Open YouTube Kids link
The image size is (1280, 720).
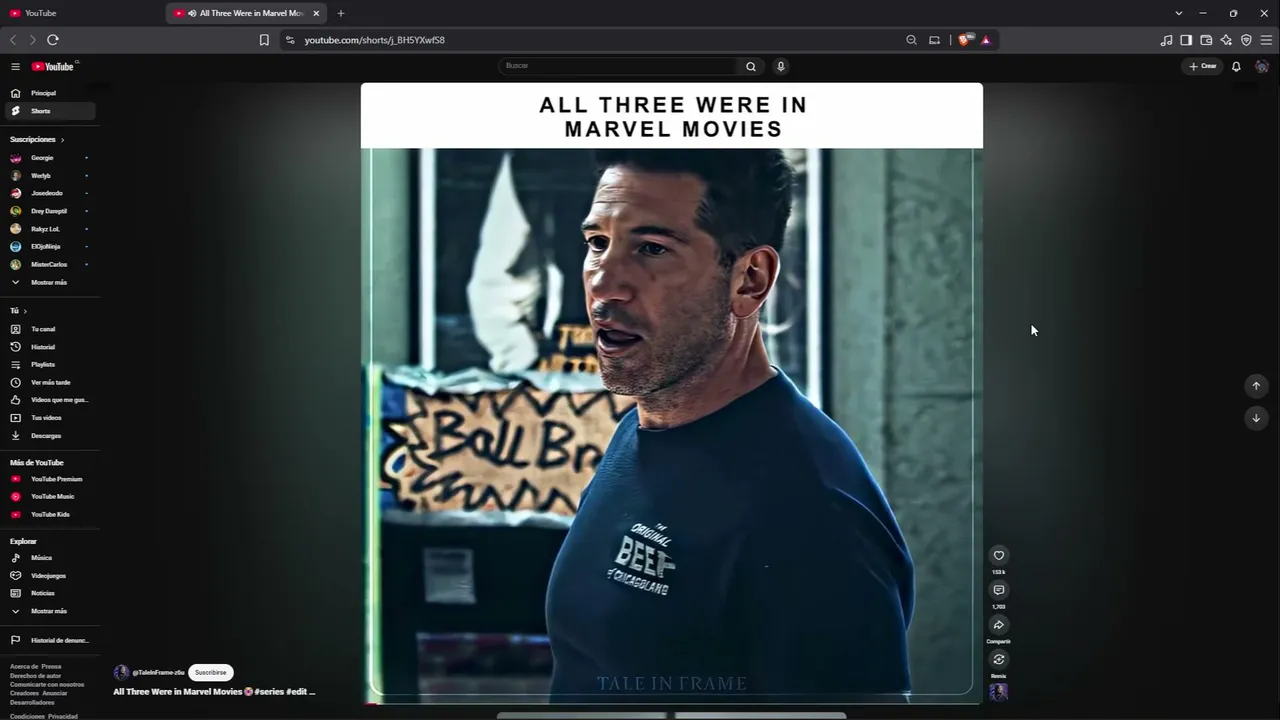click(51, 515)
